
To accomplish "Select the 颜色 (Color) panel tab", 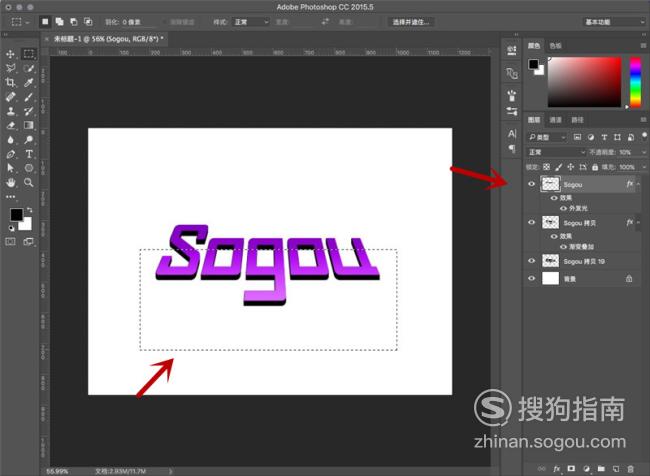I will coord(534,46).
